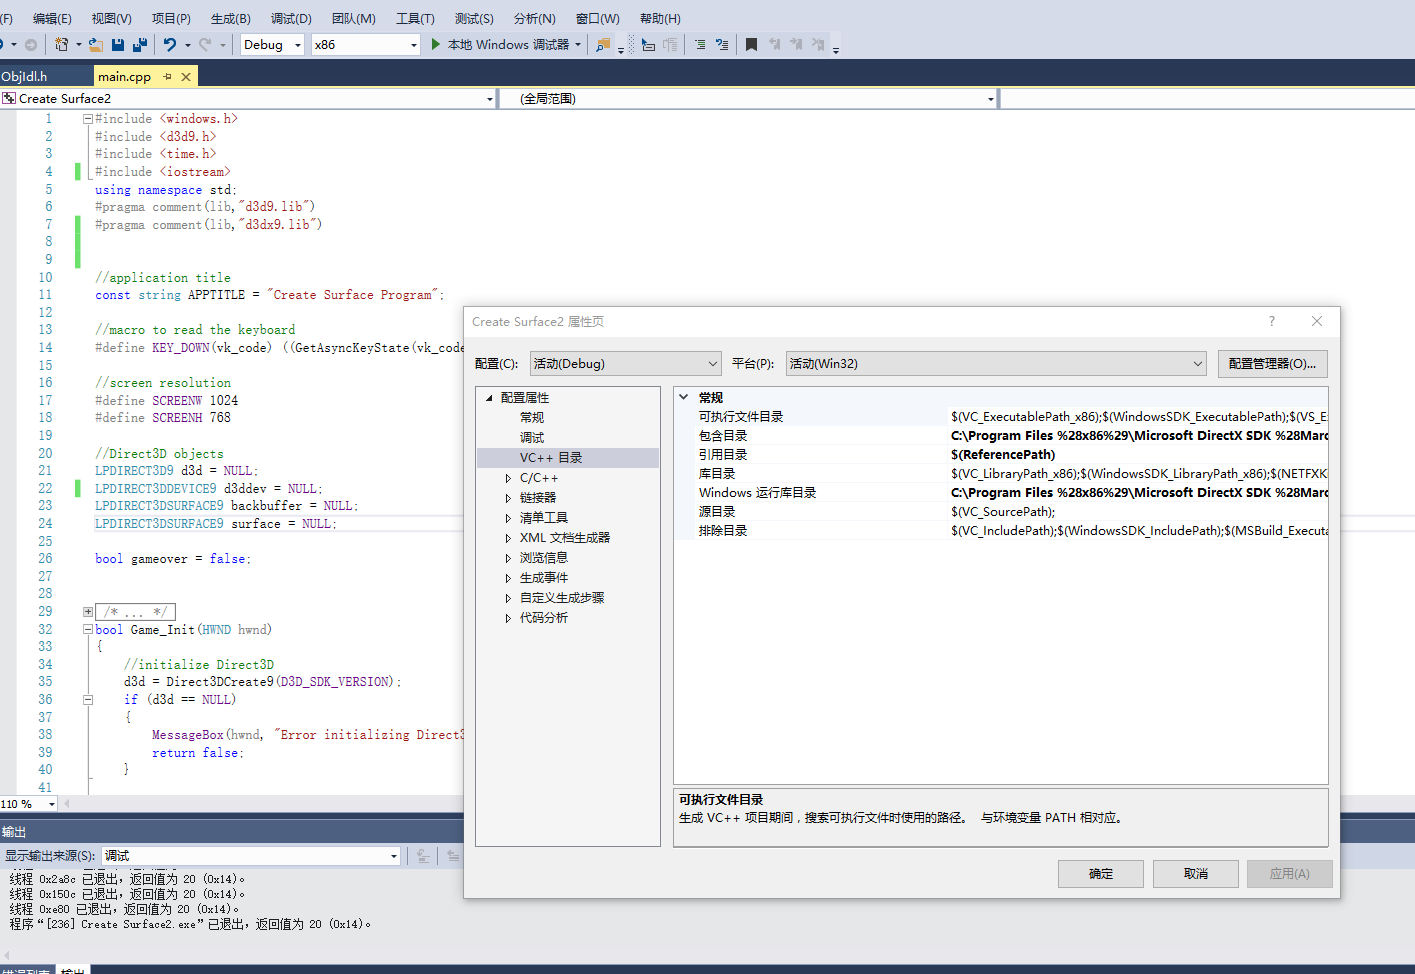Viewport: 1415px width, 974px height.
Task: Expand the 生成事件 tree node
Action: (x=508, y=578)
